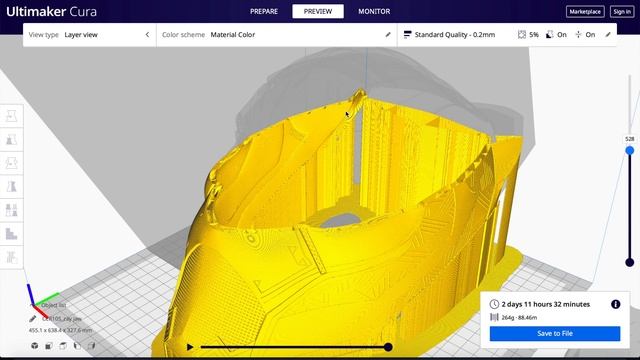
Task: Click the Sign in button
Action: (622, 11)
